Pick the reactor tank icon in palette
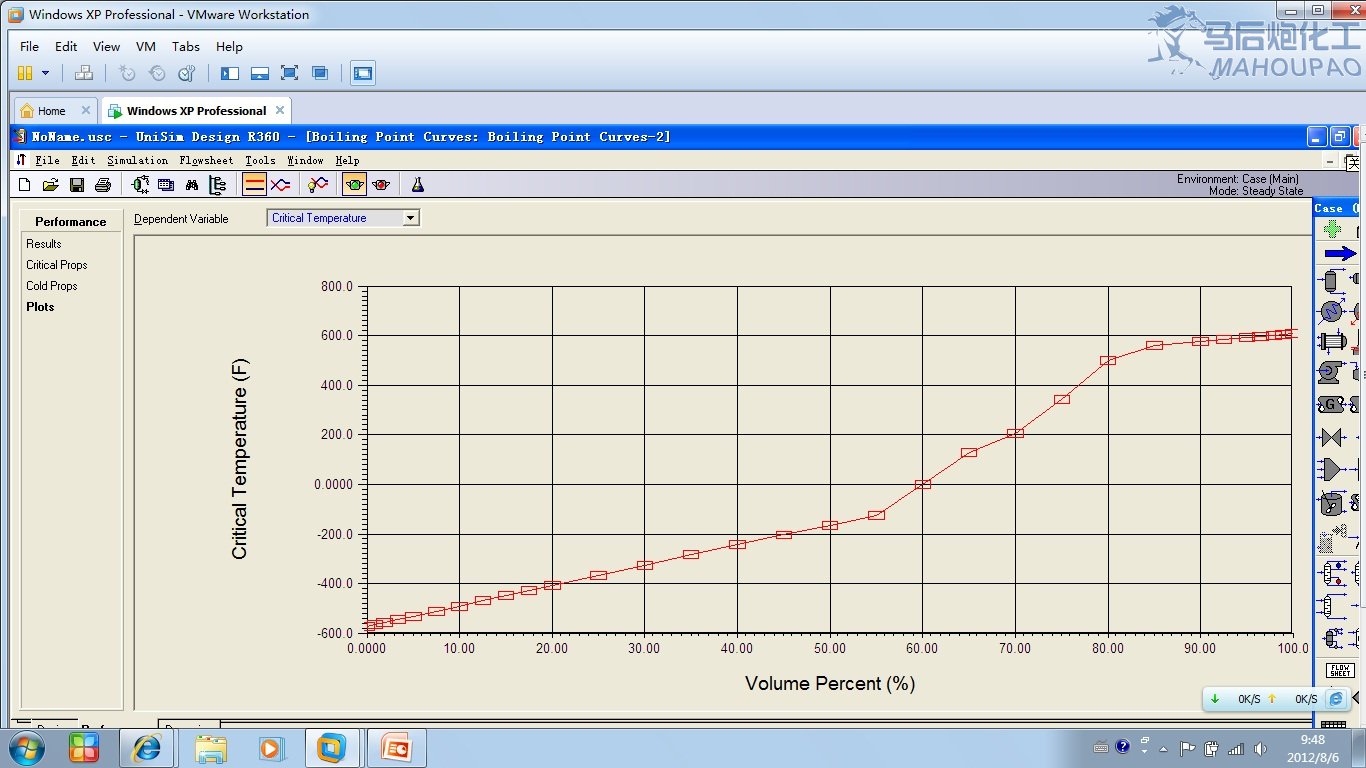 [x=1331, y=503]
